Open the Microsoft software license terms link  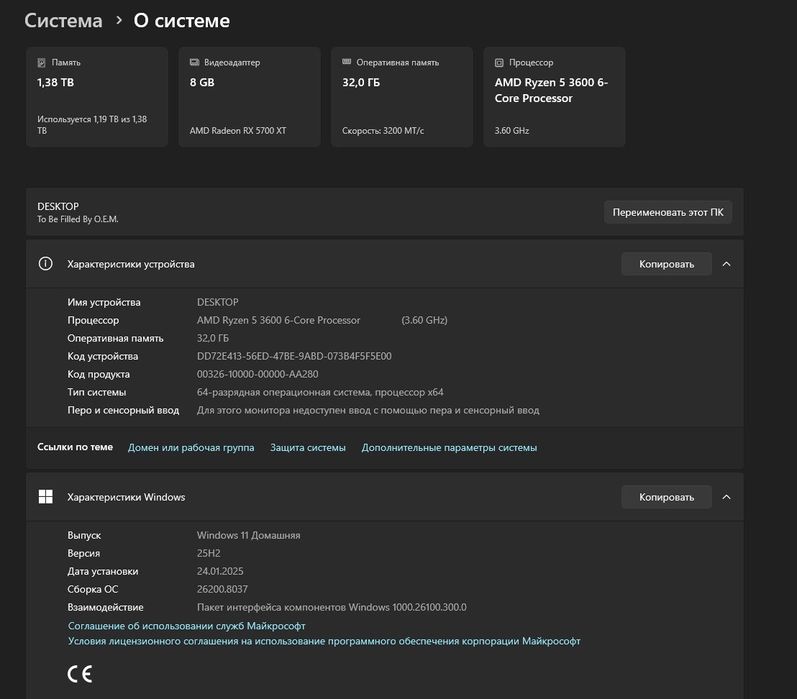(324, 642)
